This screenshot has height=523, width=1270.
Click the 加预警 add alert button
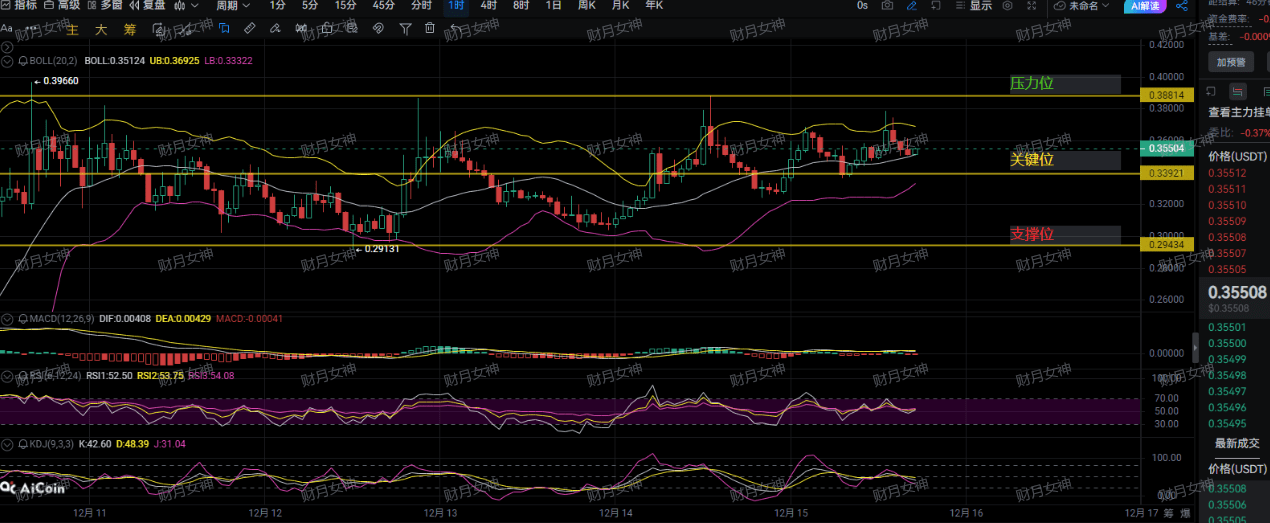(1229, 62)
